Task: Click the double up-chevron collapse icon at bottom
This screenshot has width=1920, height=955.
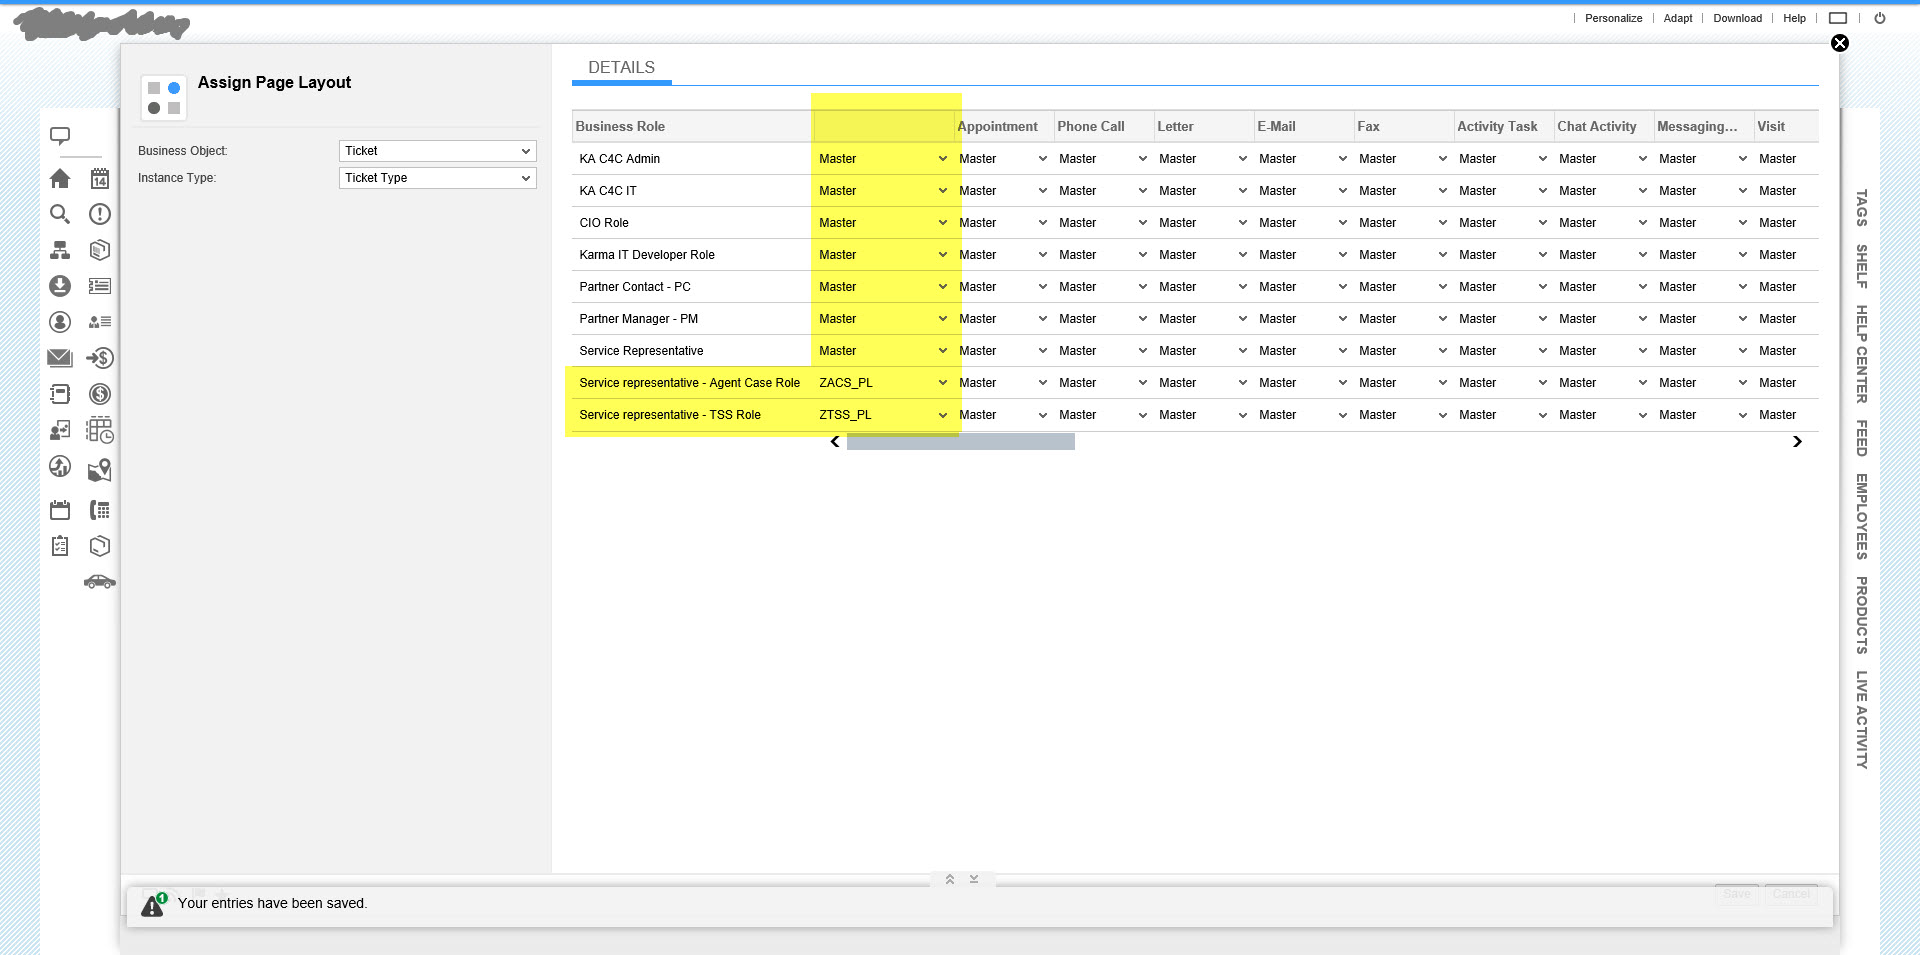Action: [x=950, y=880]
